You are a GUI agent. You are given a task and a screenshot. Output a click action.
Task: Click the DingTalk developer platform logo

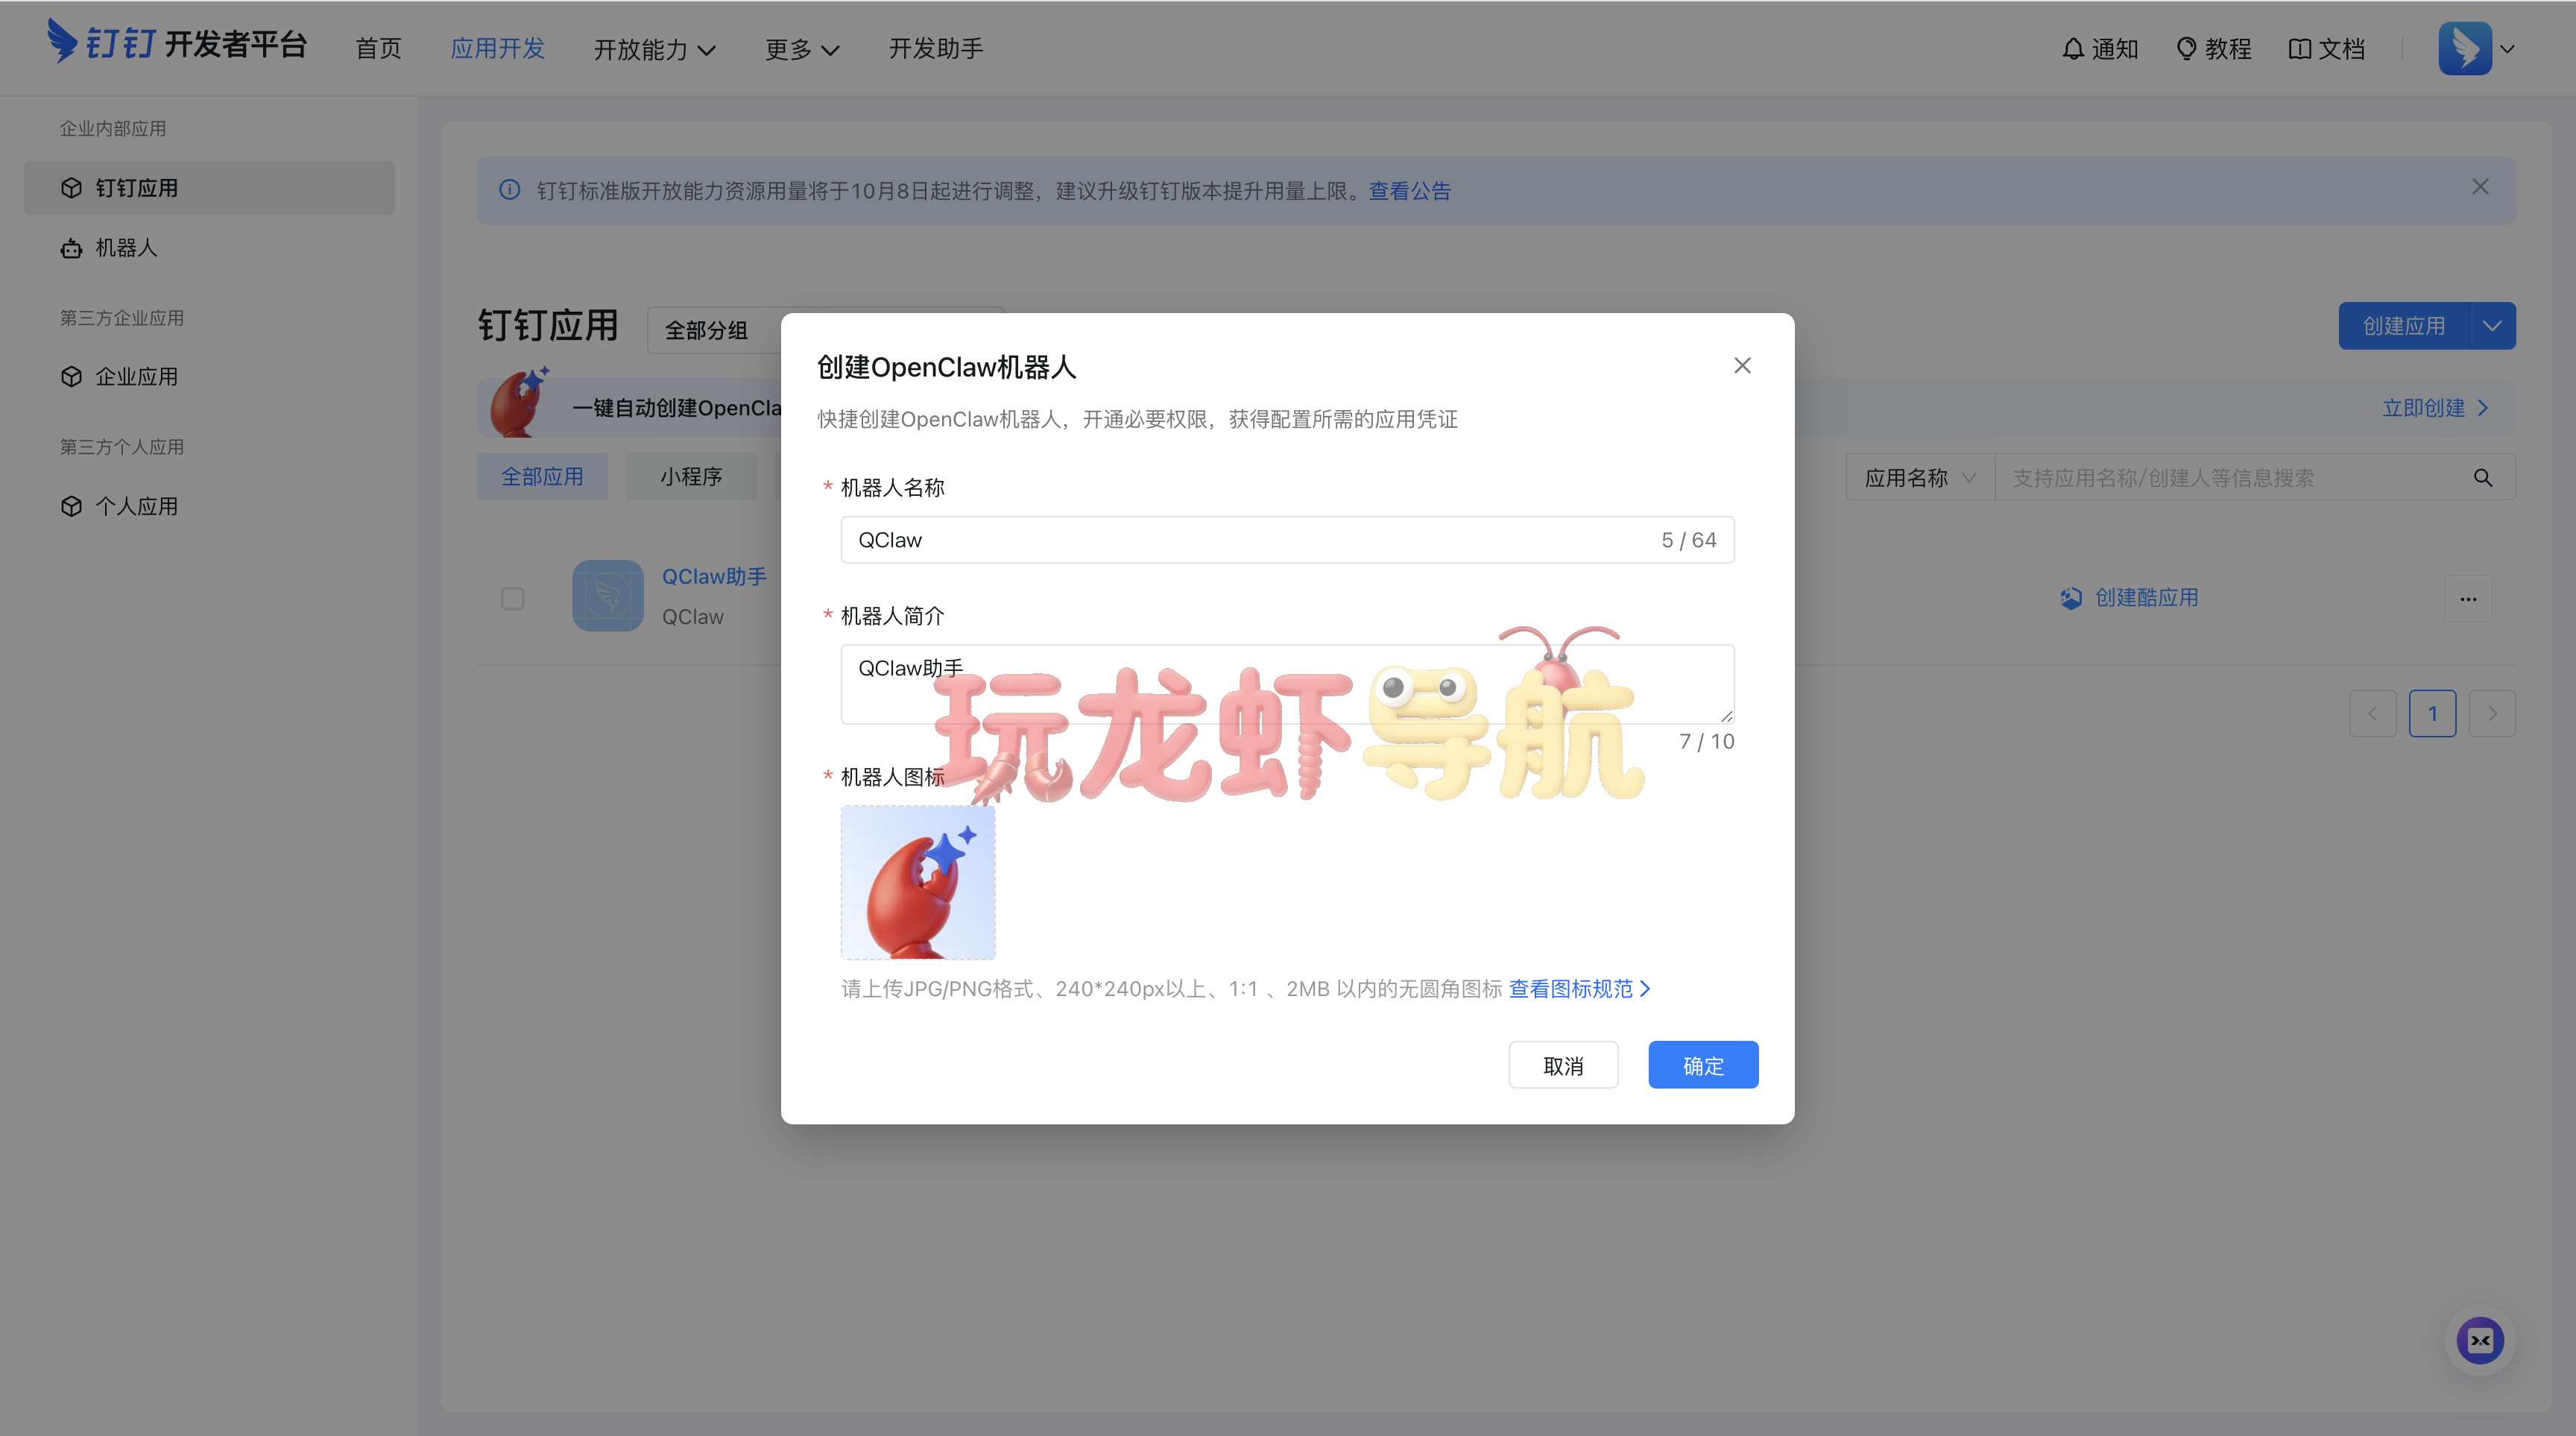pyautogui.click(x=177, y=43)
